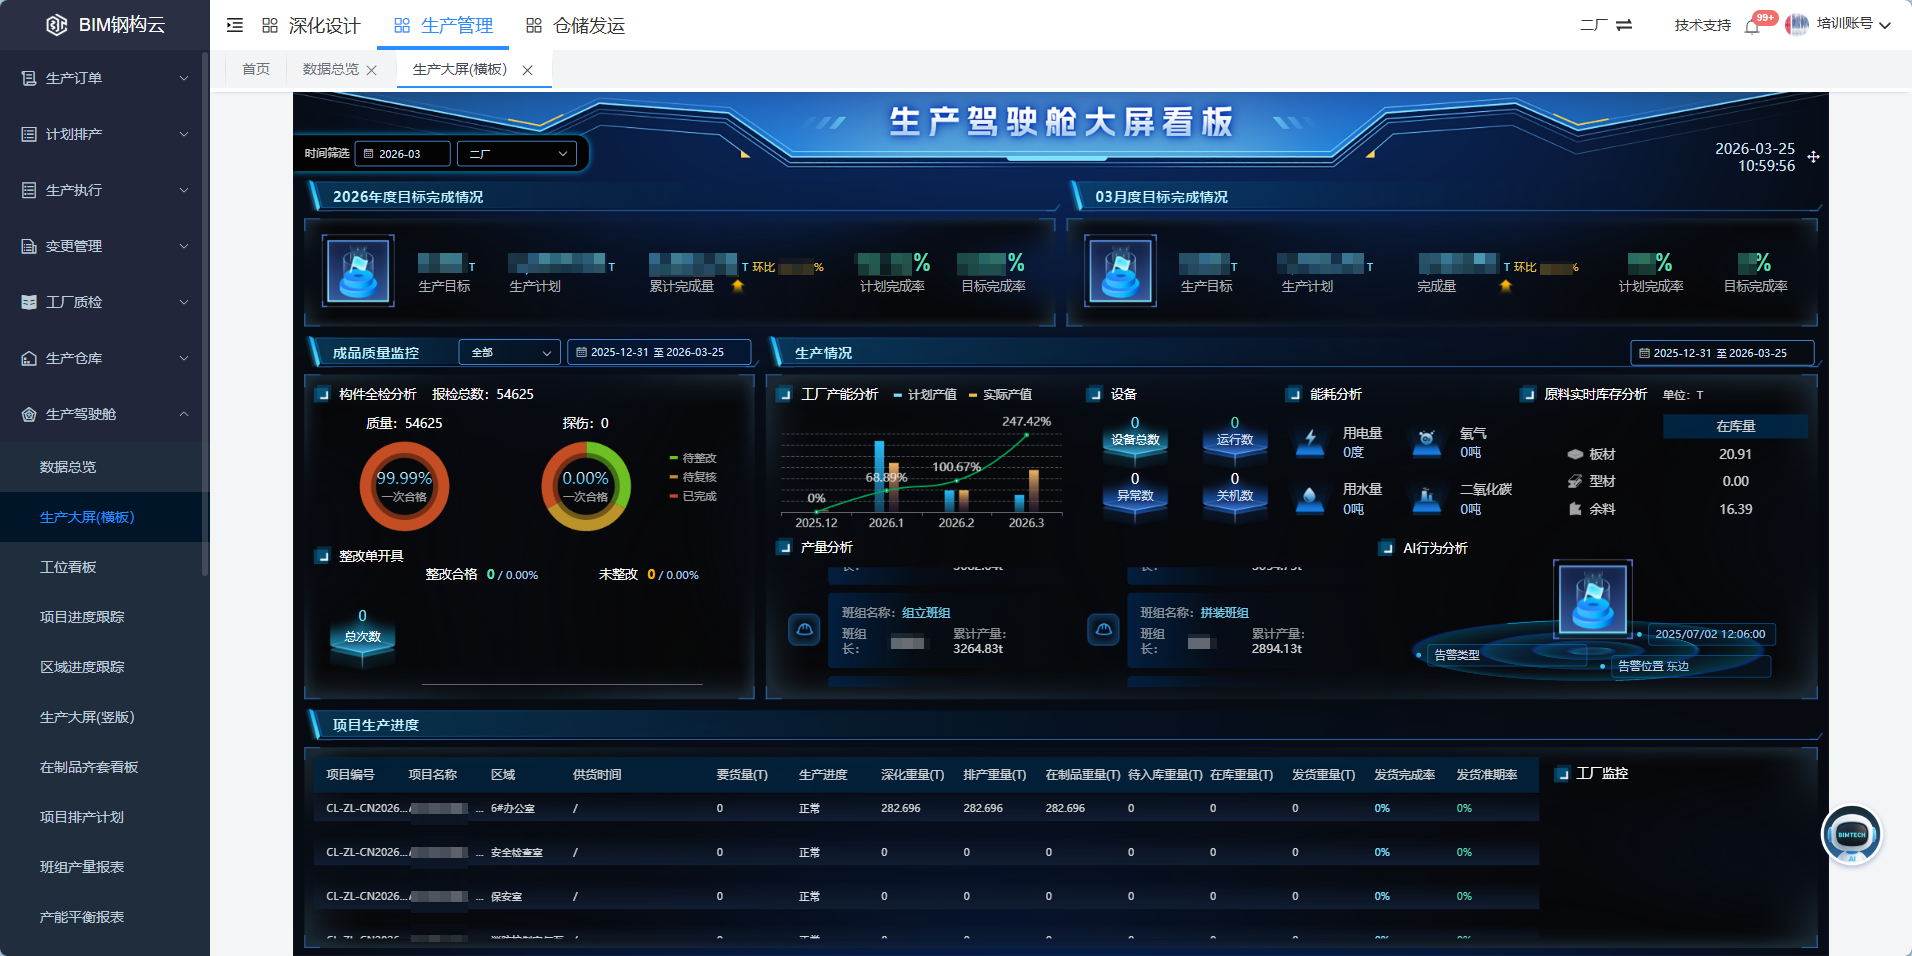Open 在制品齐套看板 in the sidebar
Image resolution: width=1912 pixels, height=956 pixels.
(89, 767)
